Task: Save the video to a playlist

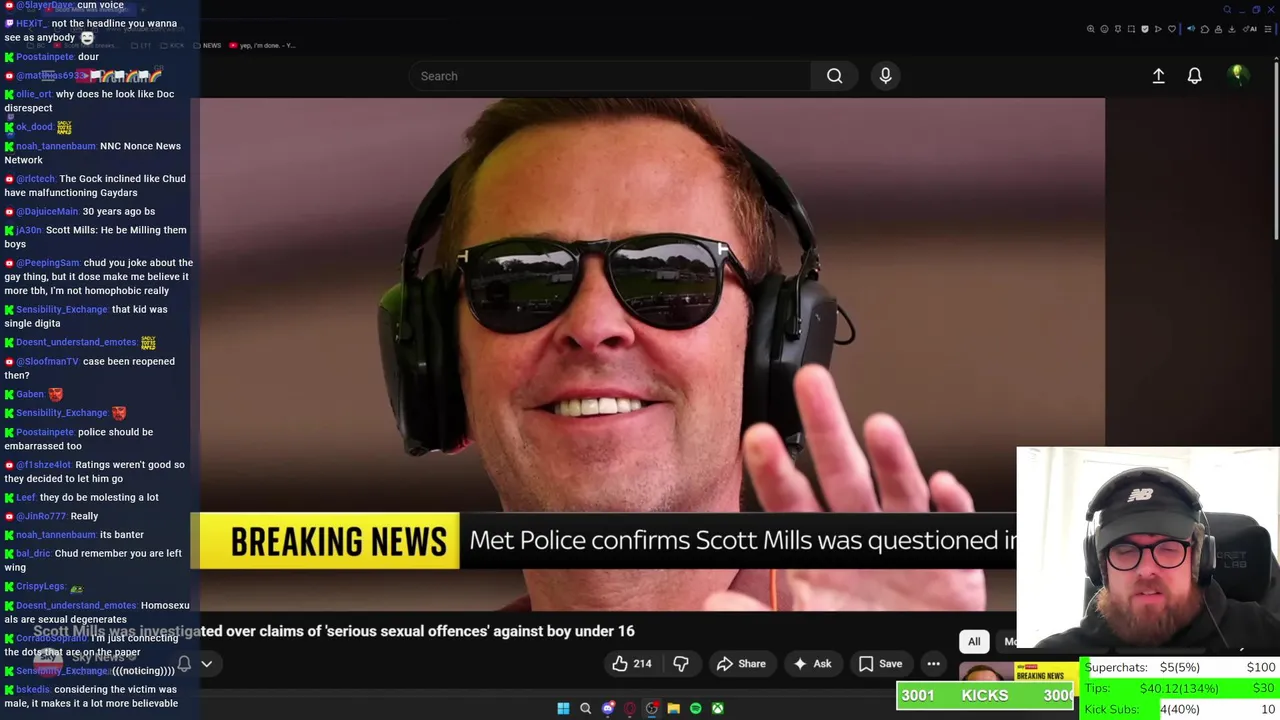Action: (880, 663)
